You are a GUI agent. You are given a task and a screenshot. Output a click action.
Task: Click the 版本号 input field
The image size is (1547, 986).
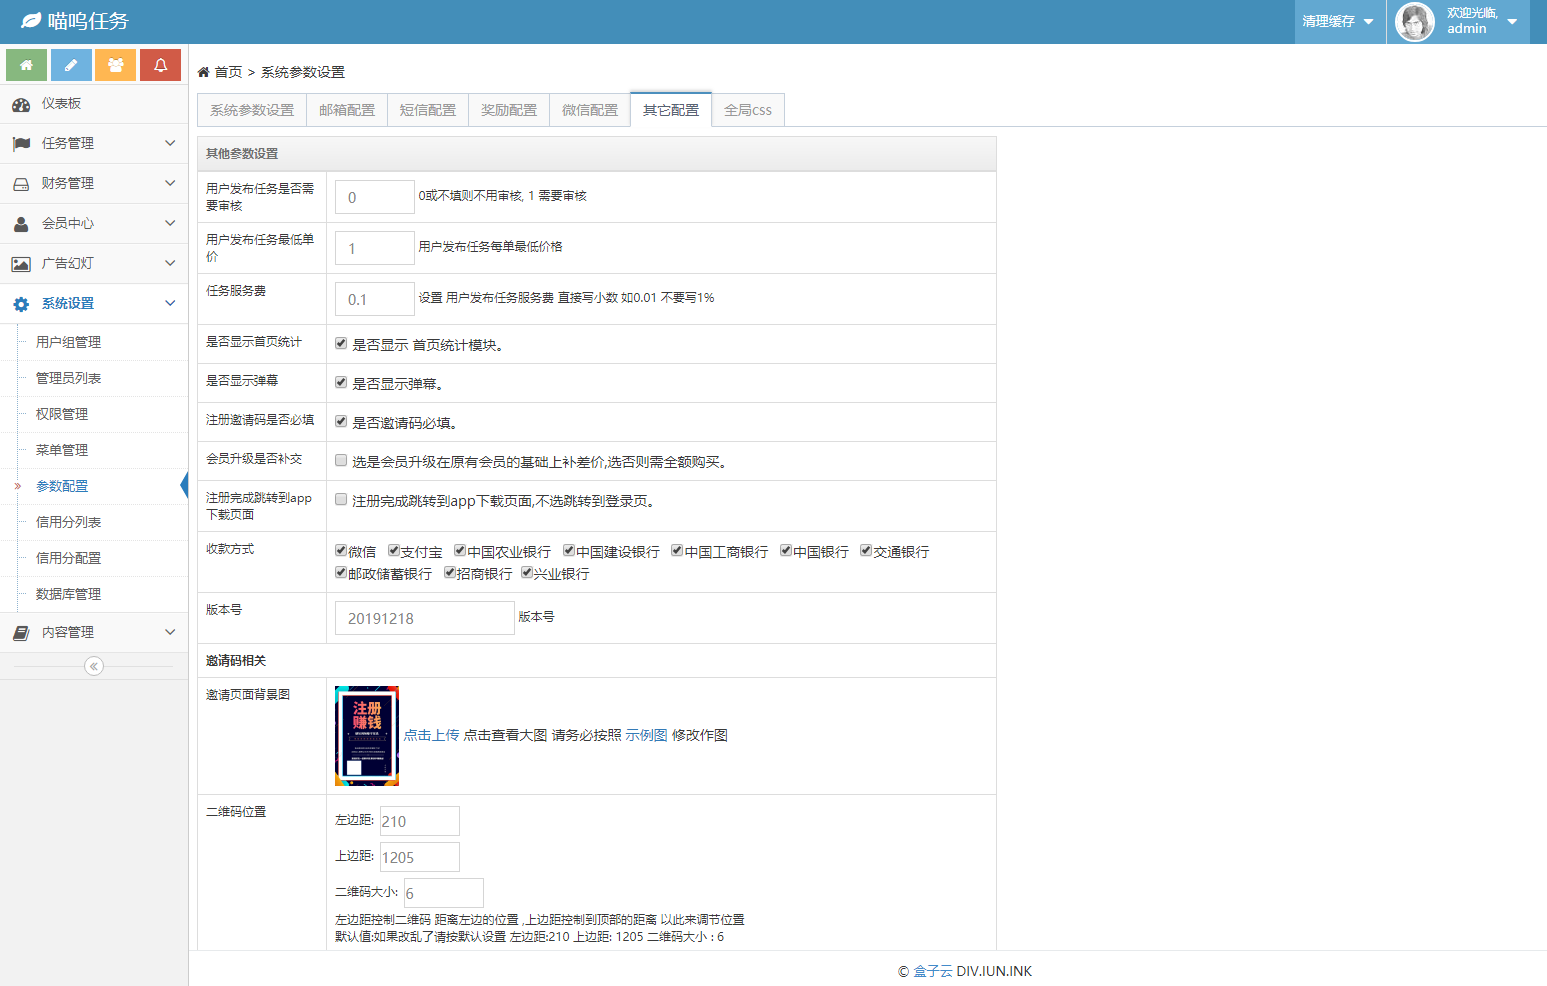coord(424,618)
